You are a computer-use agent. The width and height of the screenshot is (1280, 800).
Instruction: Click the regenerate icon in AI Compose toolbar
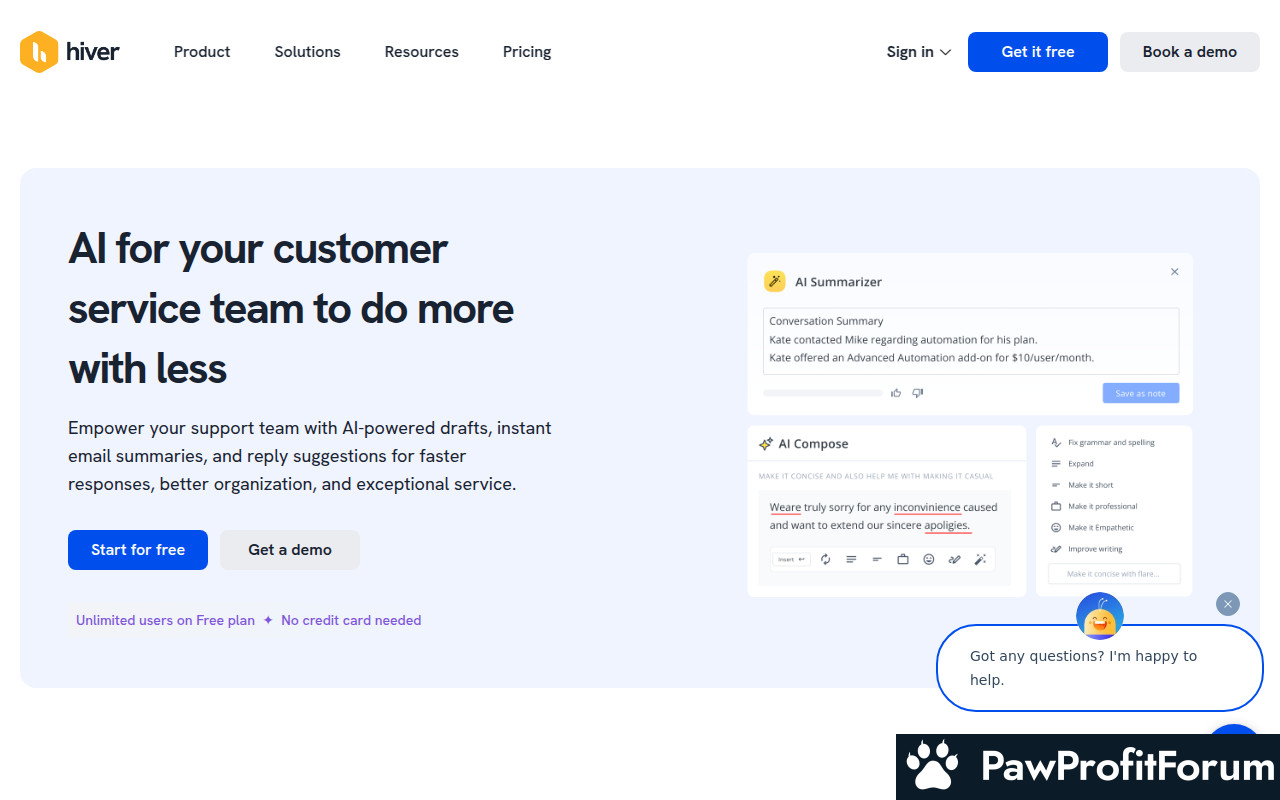tap(826, 559)
